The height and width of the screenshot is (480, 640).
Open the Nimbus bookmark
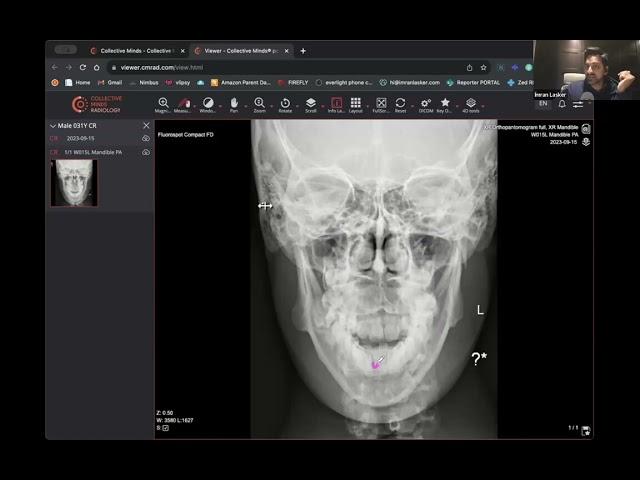pyautogui.click(x=144, y=82)
